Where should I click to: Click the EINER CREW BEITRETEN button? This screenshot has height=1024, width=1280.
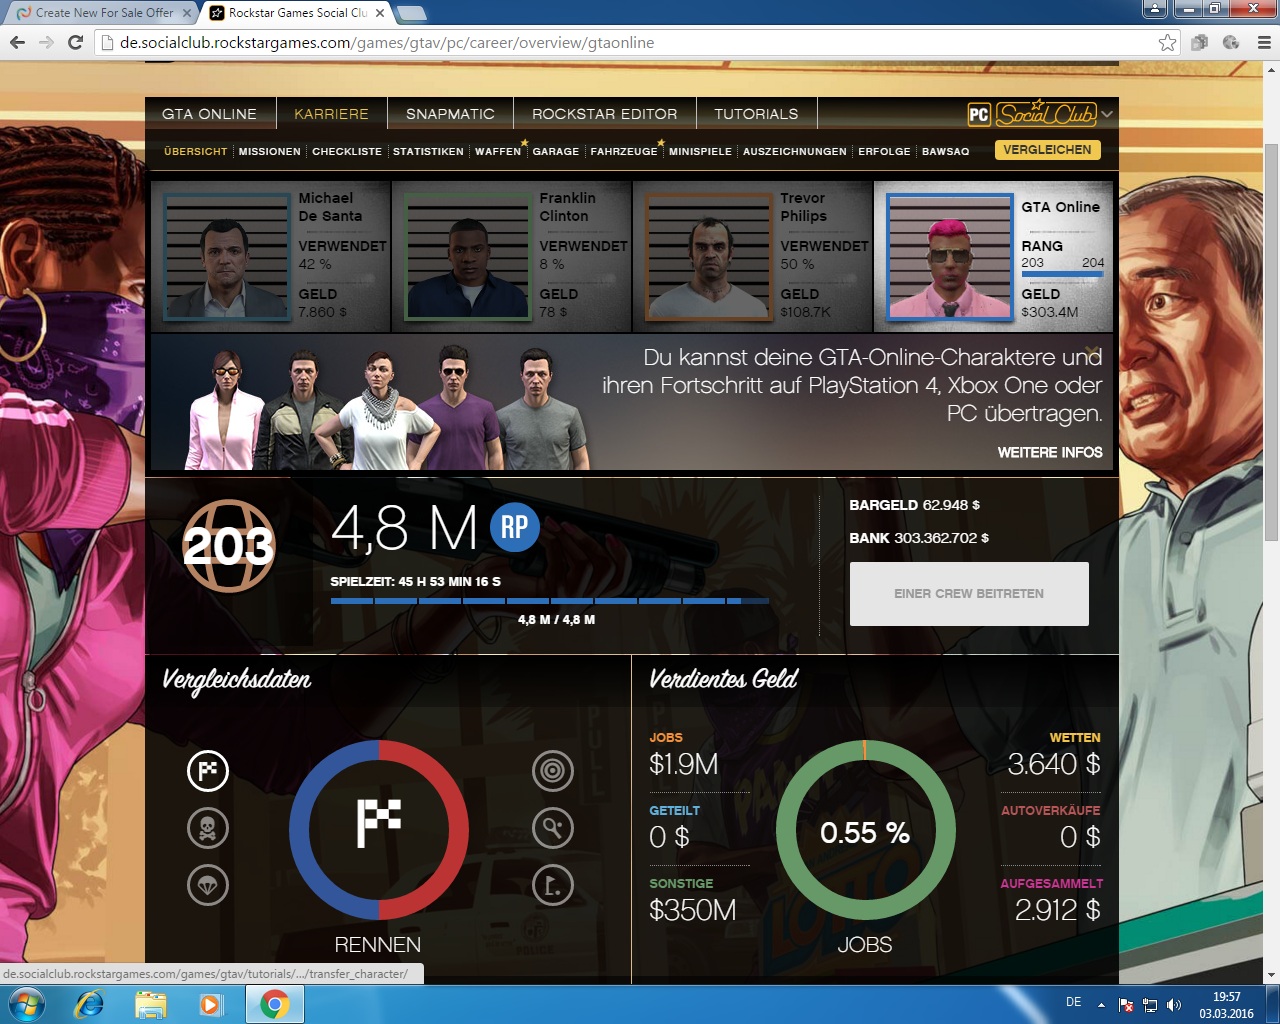969,594
